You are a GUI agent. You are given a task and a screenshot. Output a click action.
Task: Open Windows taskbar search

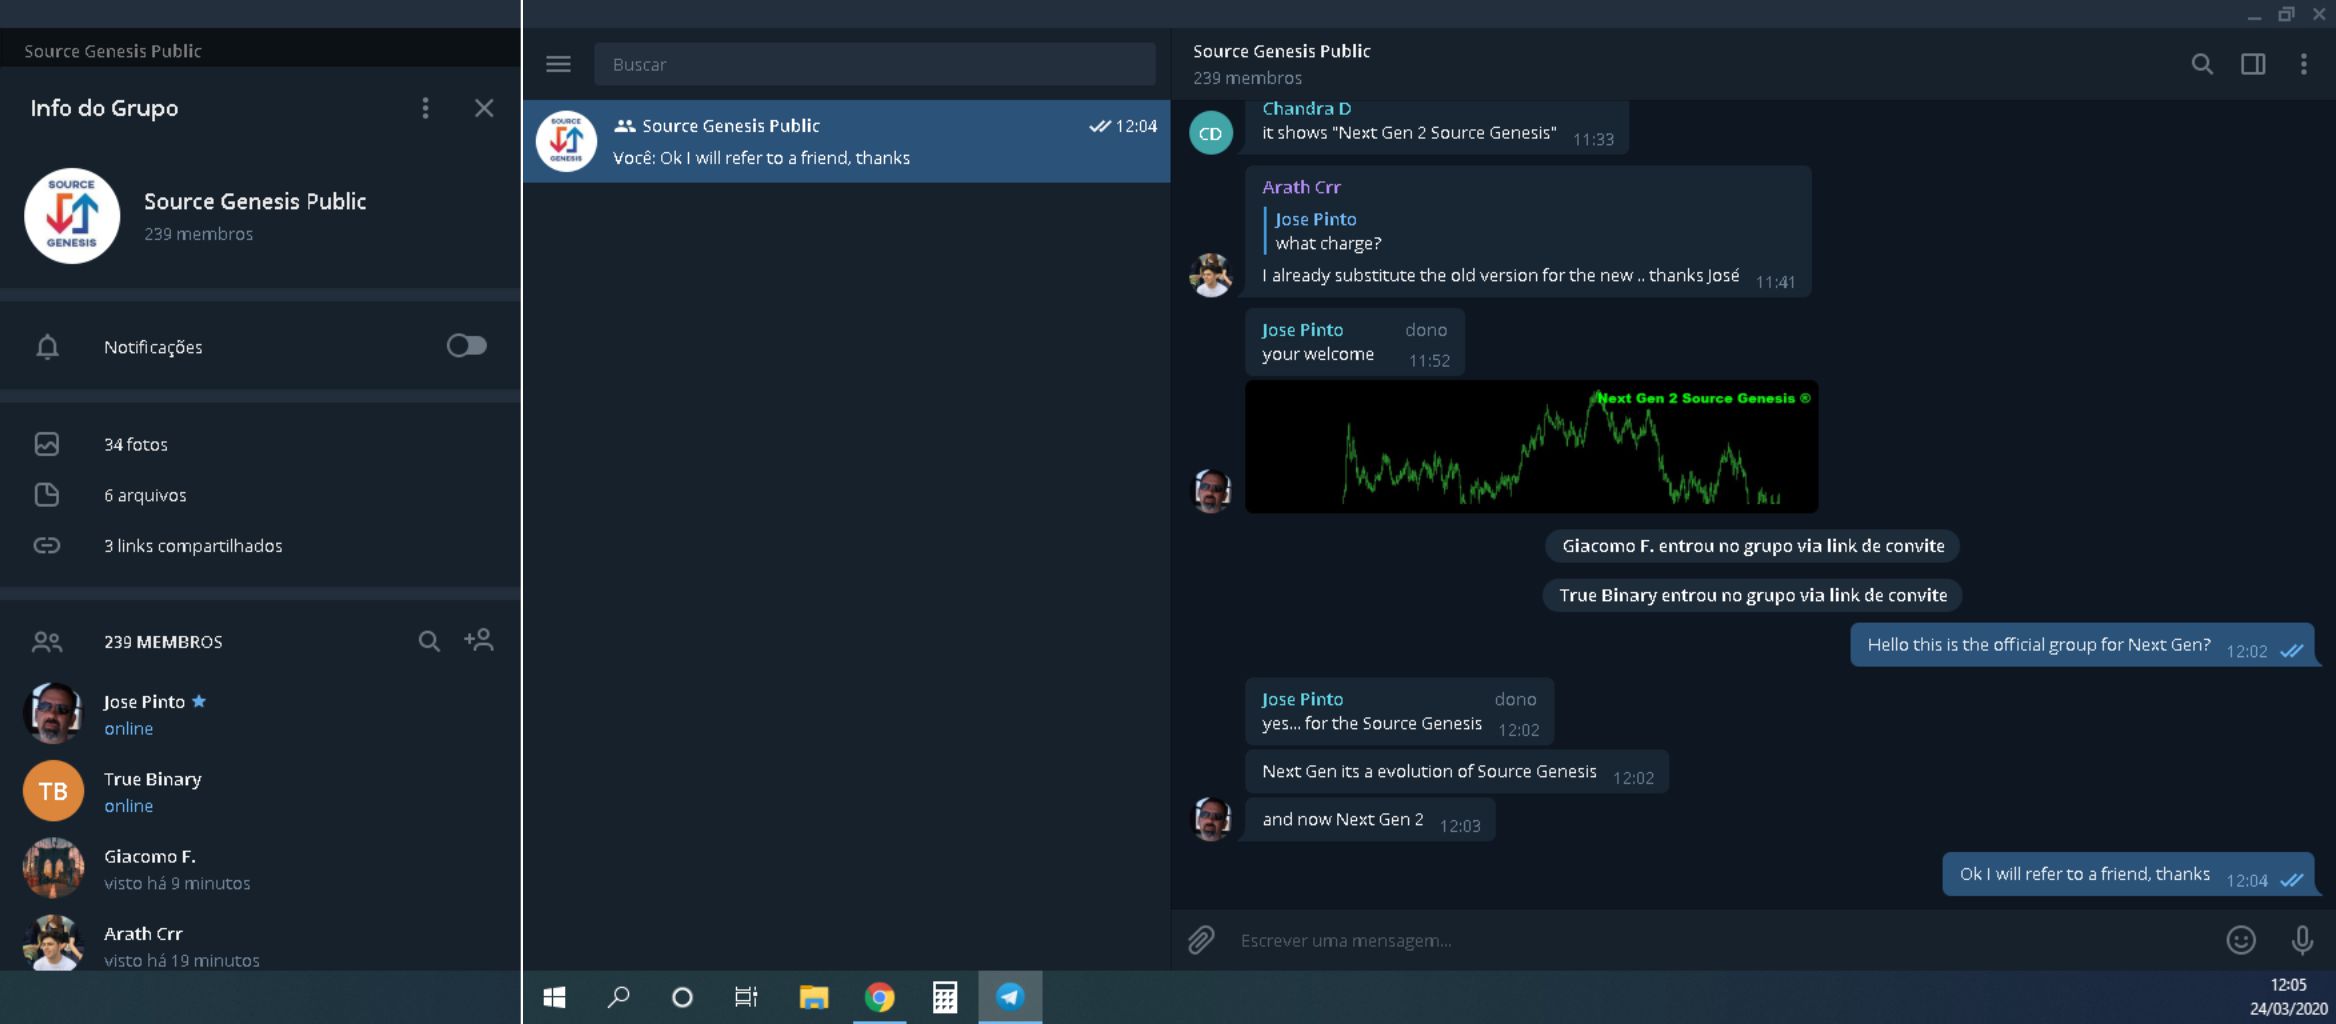(x=618, y=997)
